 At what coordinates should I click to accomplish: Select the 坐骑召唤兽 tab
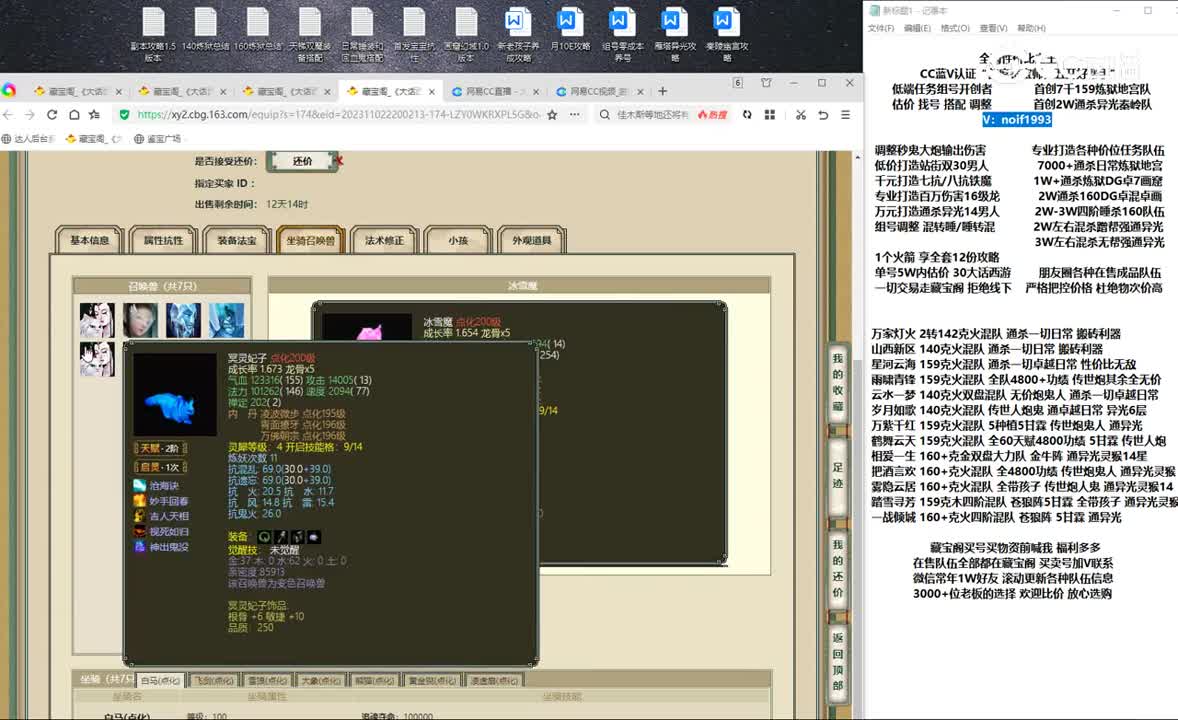pyautogui.click(x=310, y=241)
